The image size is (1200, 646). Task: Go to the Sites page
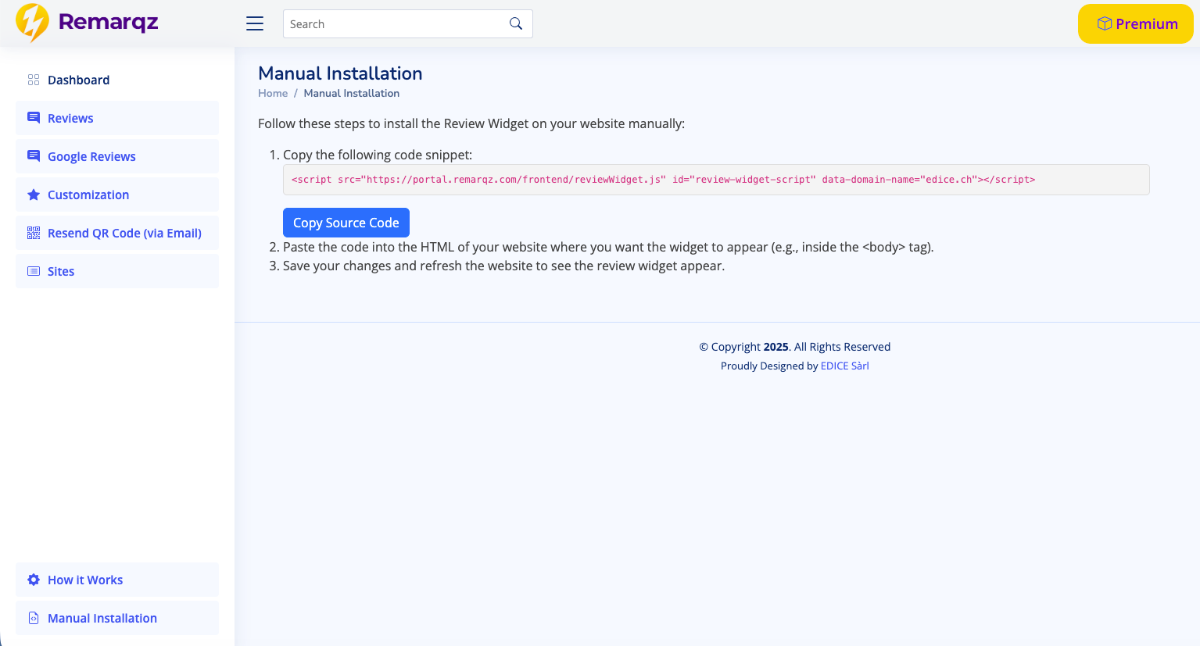coord(61,271)
